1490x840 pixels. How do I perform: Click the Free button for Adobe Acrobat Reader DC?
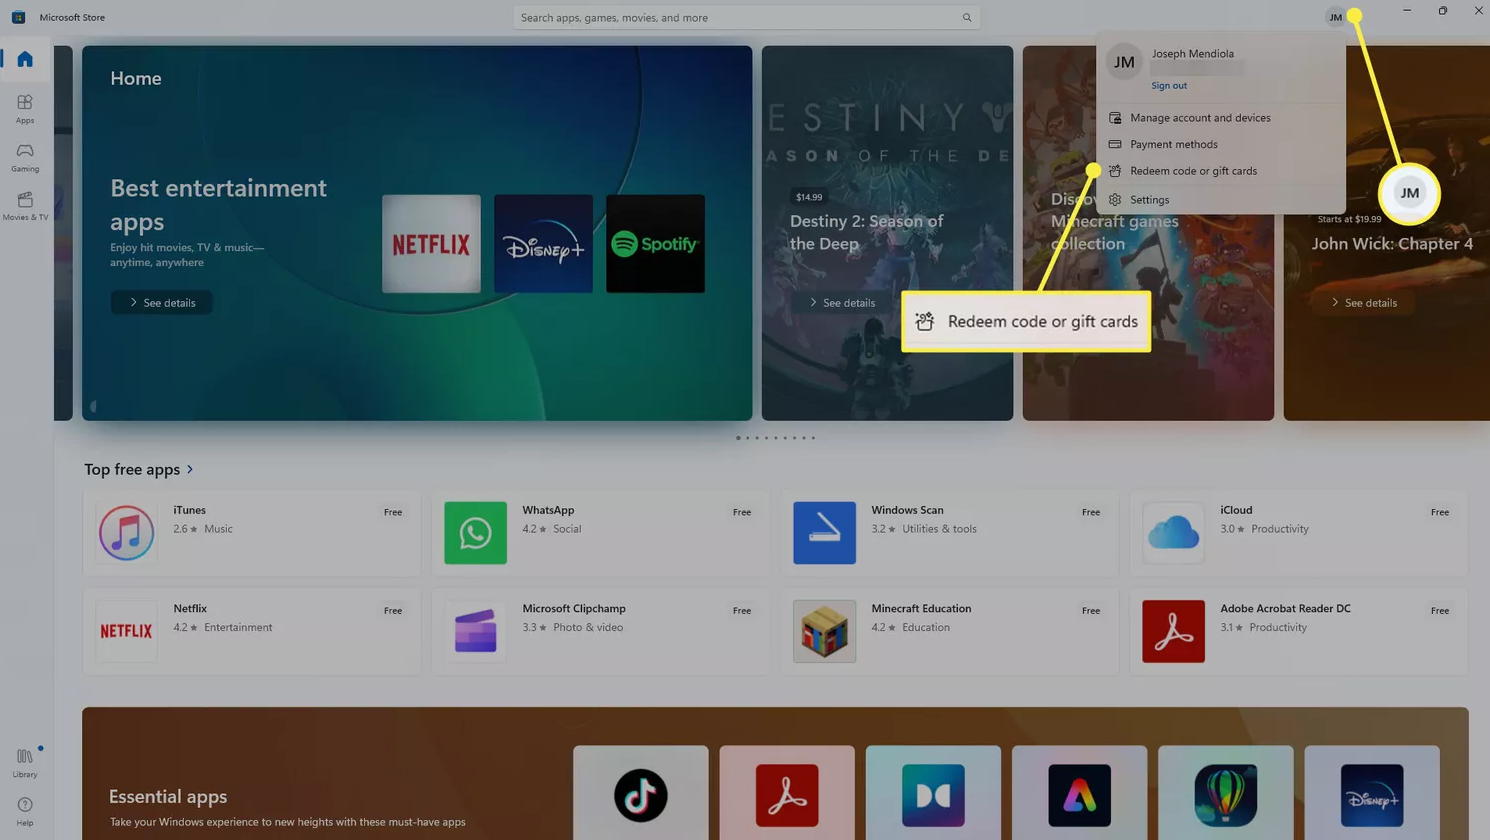(x=1440, y=611)
